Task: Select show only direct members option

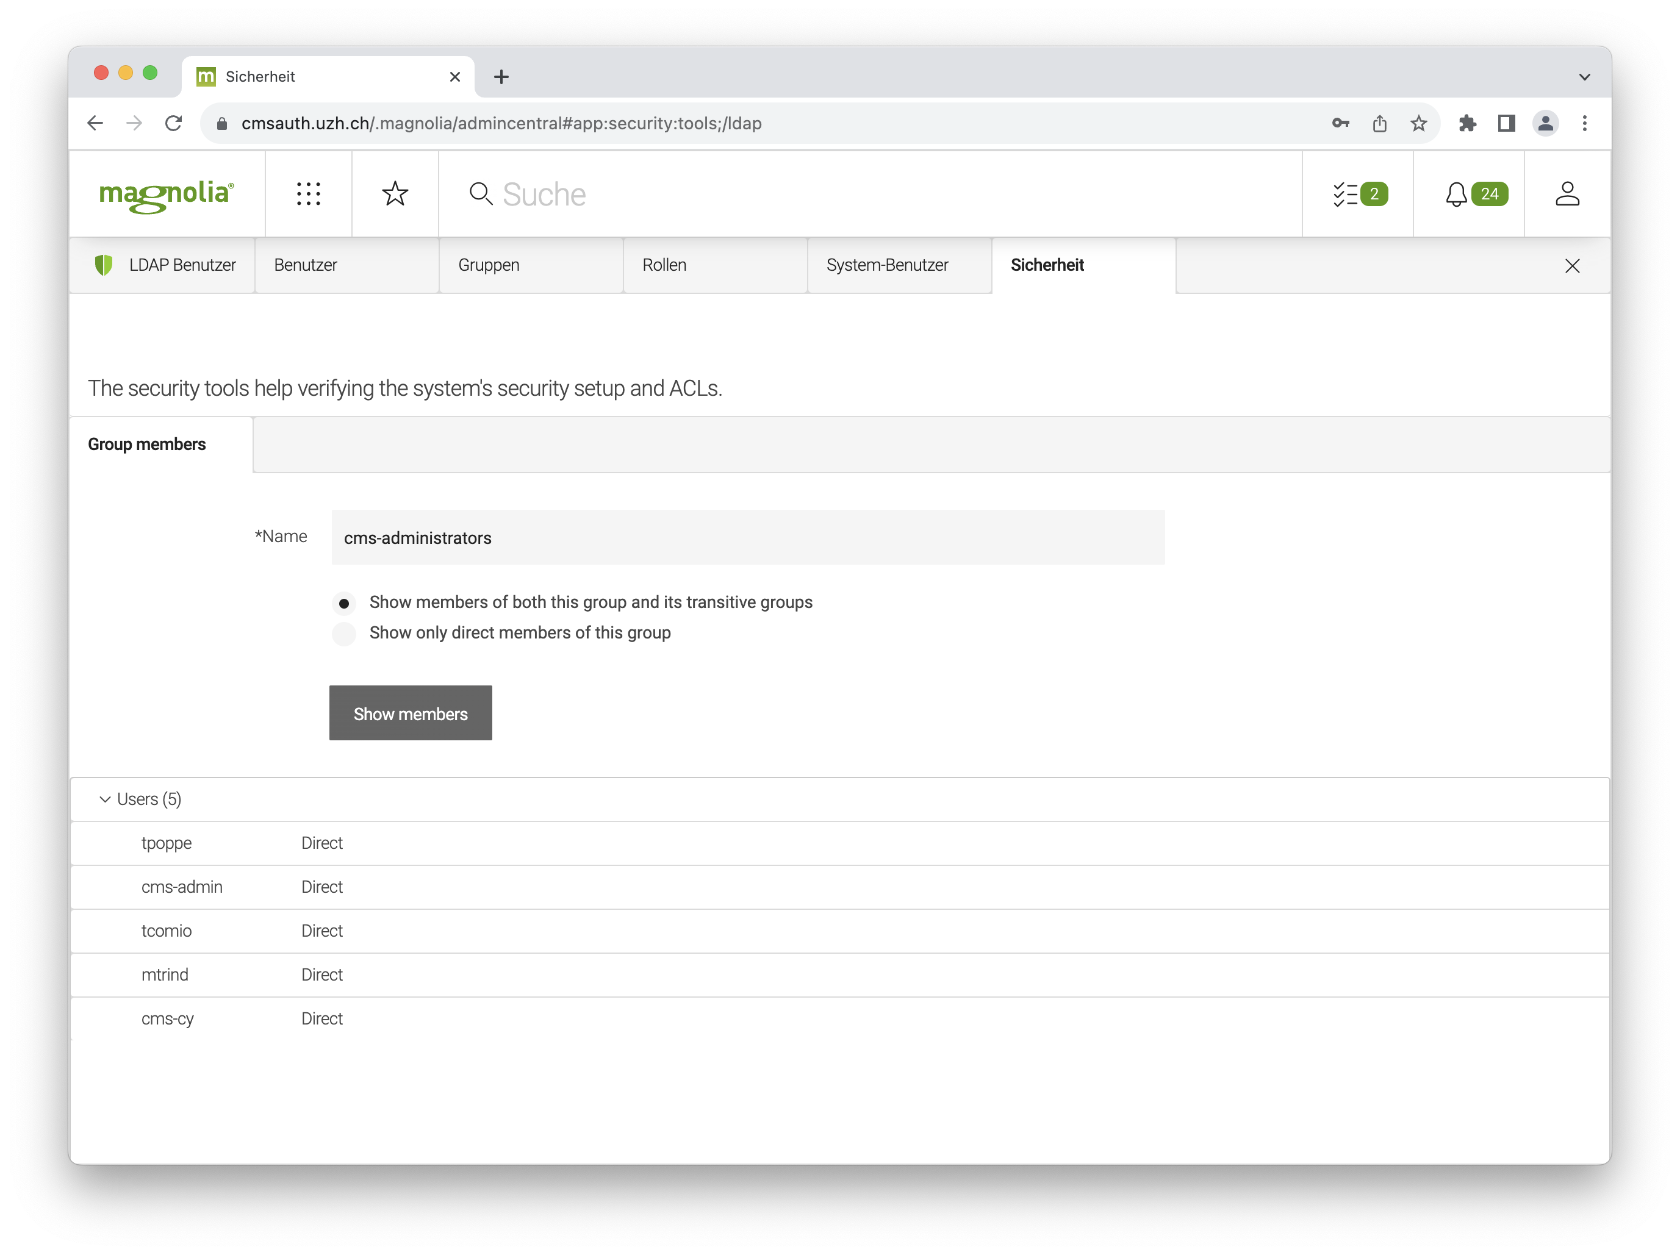Action: click(344, 634)
